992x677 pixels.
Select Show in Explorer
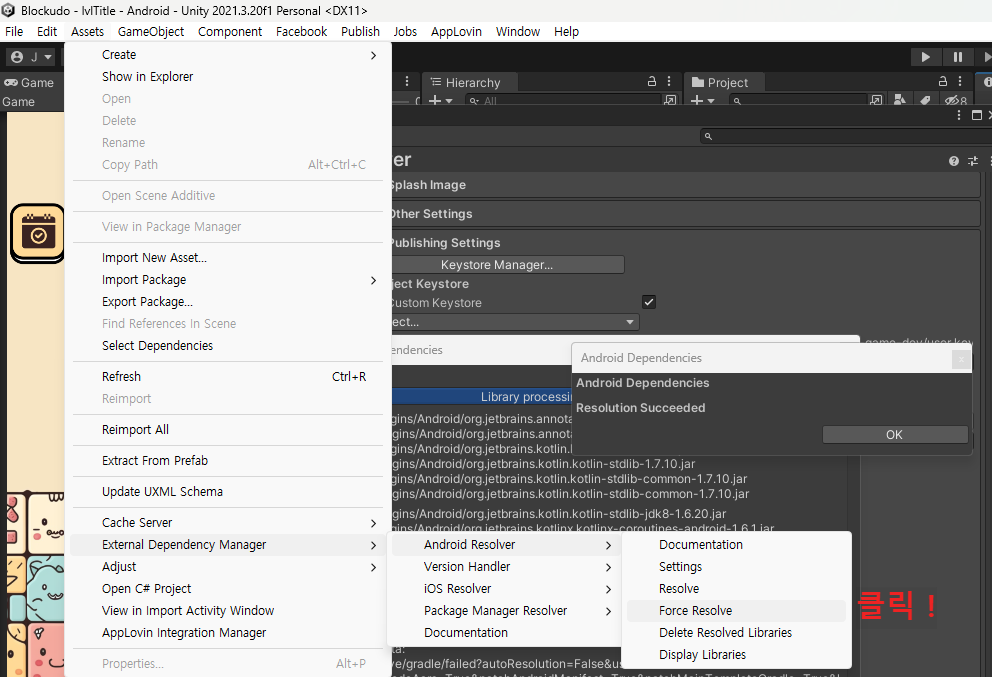tap(228, 77)
